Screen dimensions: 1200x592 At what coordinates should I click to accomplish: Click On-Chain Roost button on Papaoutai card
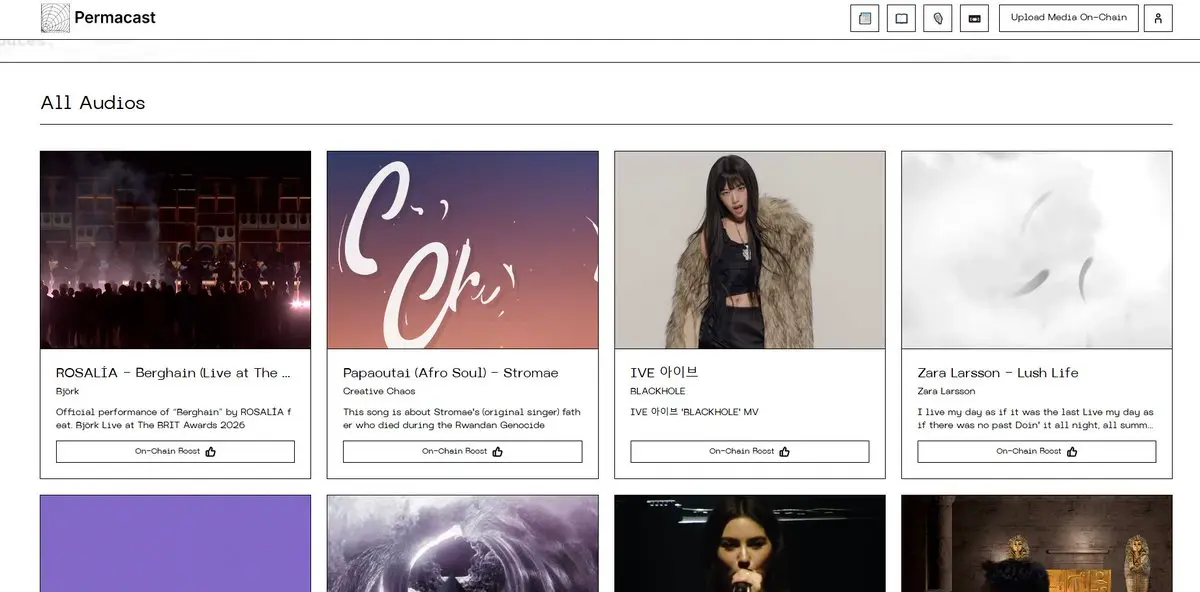tap(463, 451)
